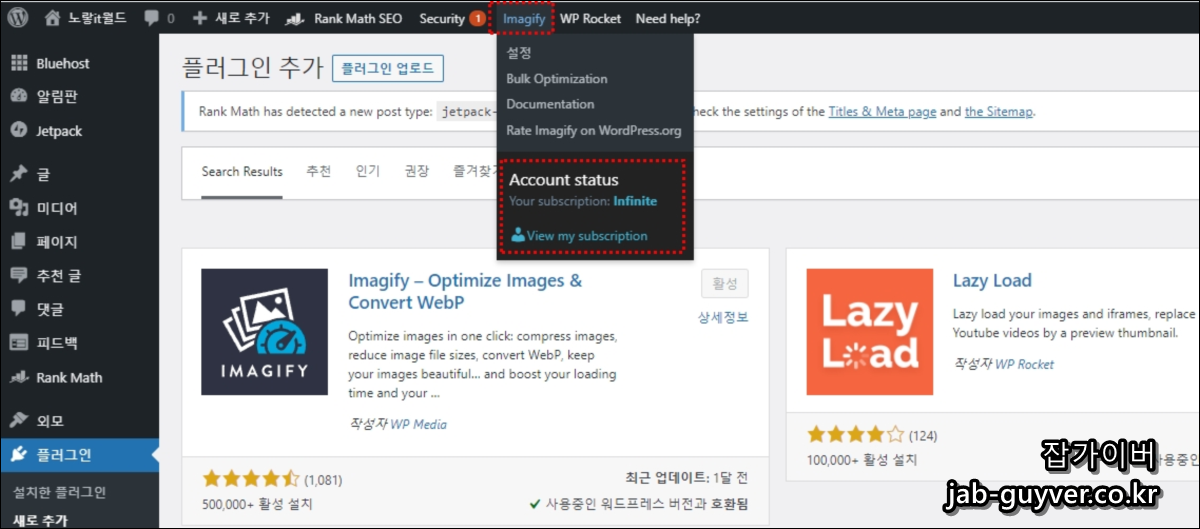The width and height of the screenshot is (1200, 529).
Task: Click the 최근 업데이트: 1달 전 text
Action: point(685,478)
